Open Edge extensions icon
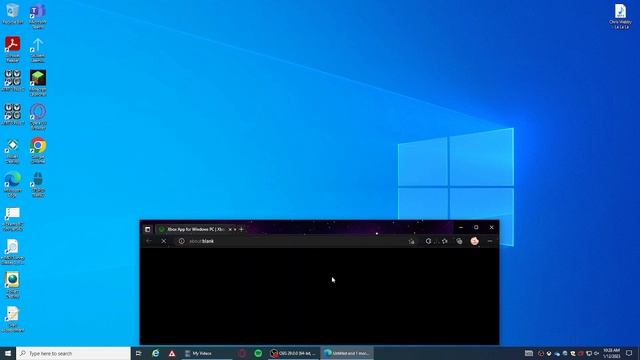 click(428, 241)
